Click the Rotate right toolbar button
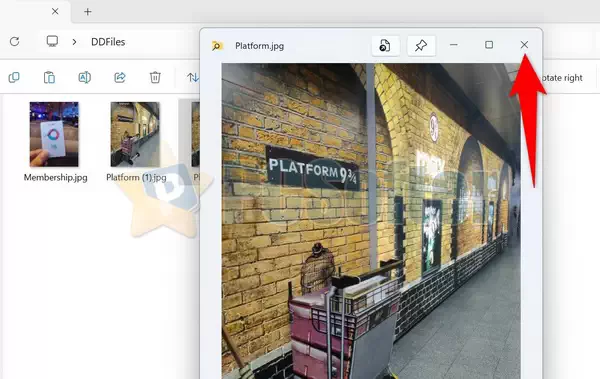The height and width of the screenshot is (379, 600). (x=561, y=78)
